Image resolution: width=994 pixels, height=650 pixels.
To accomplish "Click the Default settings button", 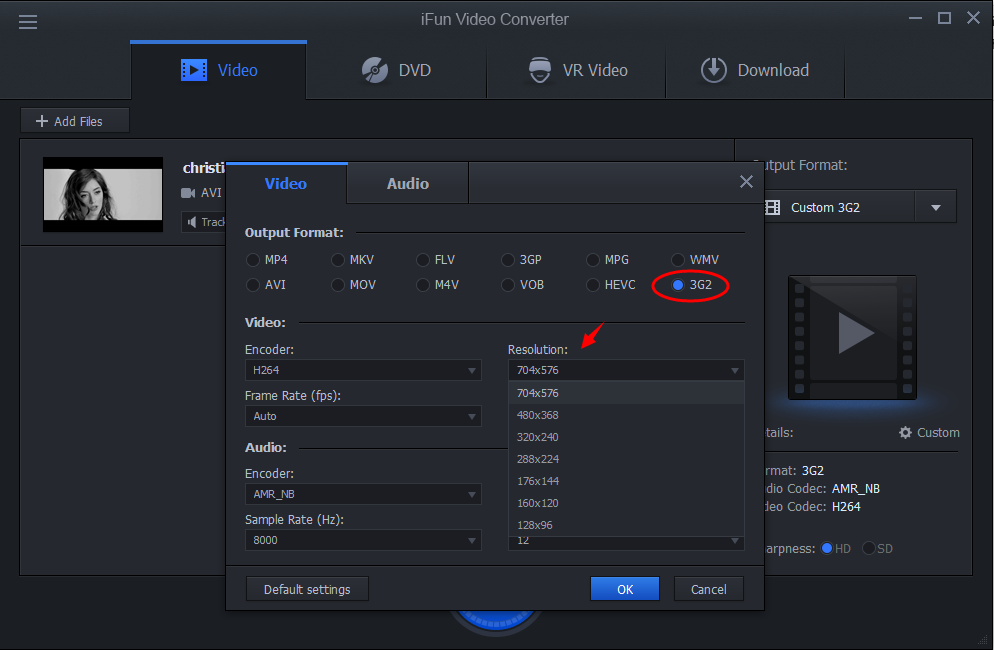I will [307, 589].
